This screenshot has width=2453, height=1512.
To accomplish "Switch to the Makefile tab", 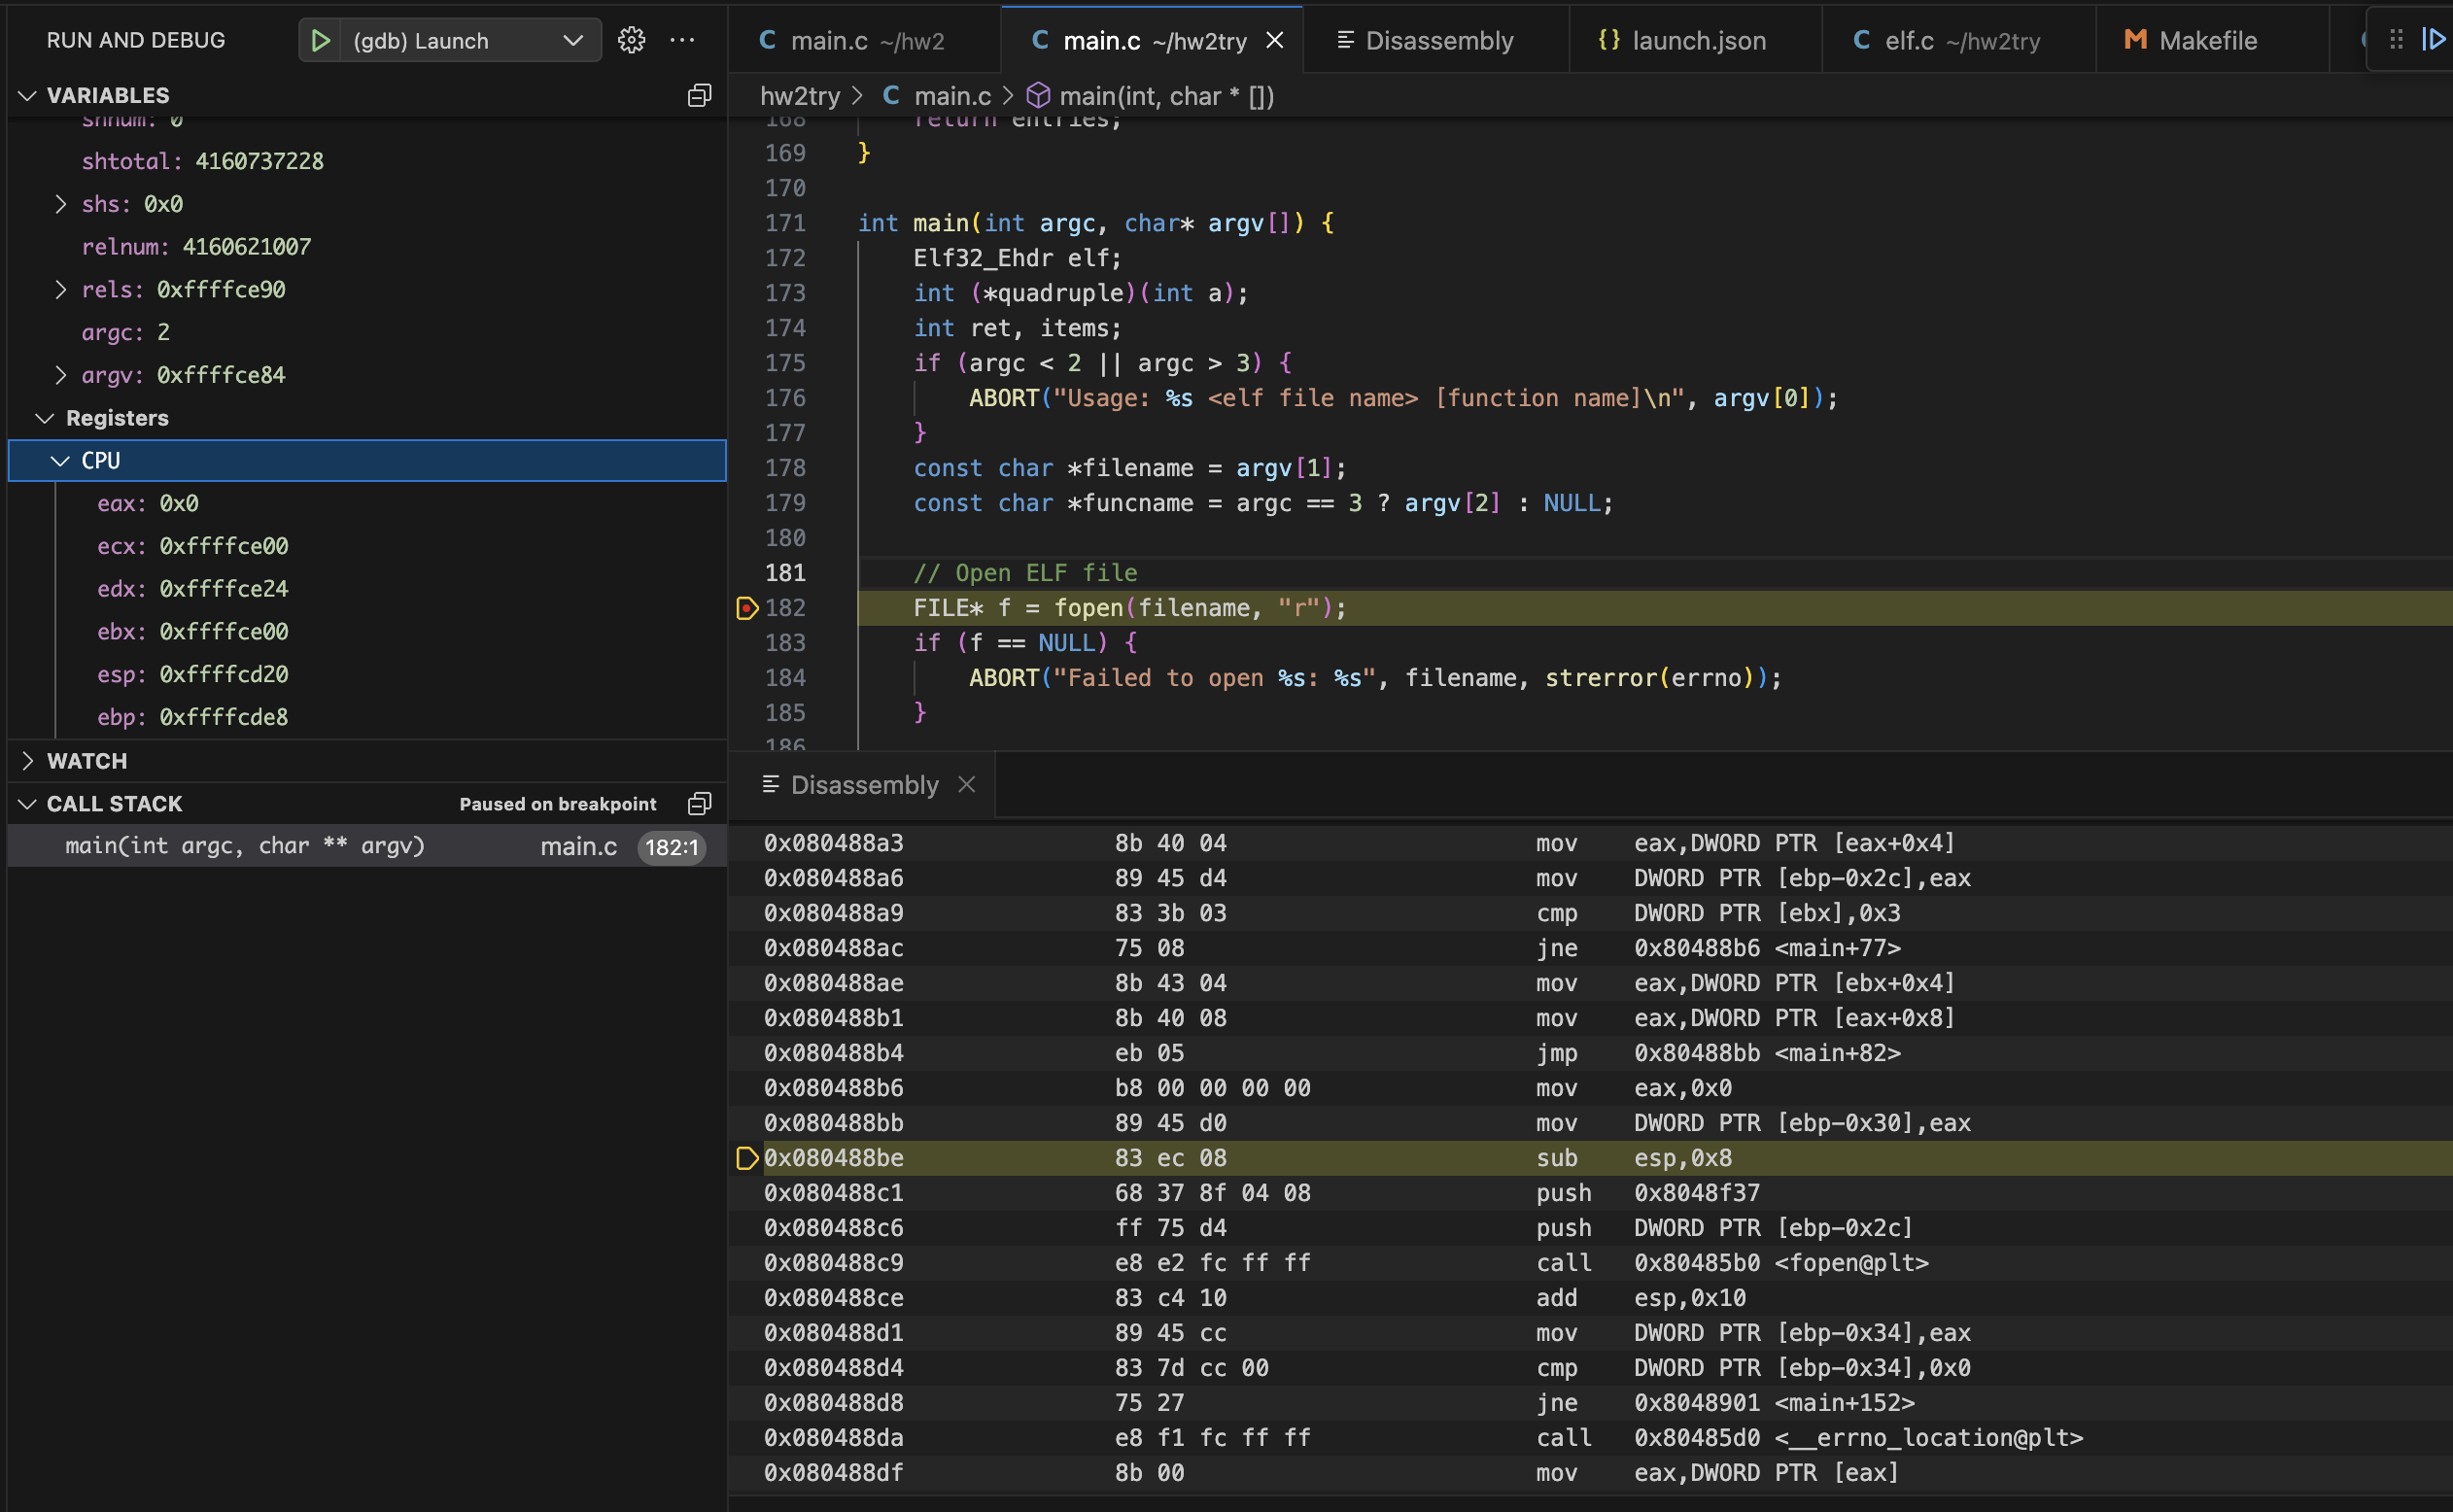I will (2207, 40).
